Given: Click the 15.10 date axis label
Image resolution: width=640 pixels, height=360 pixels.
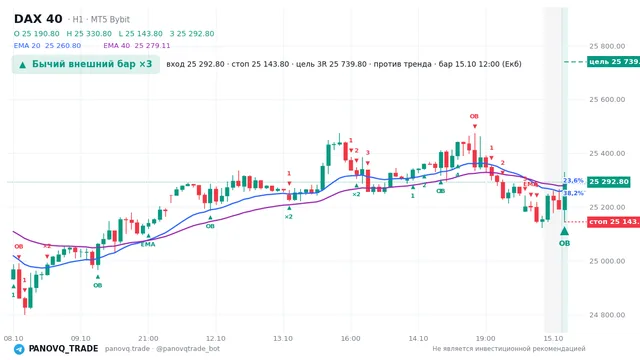Looking at the screenshot, I should tap(553, 338).
